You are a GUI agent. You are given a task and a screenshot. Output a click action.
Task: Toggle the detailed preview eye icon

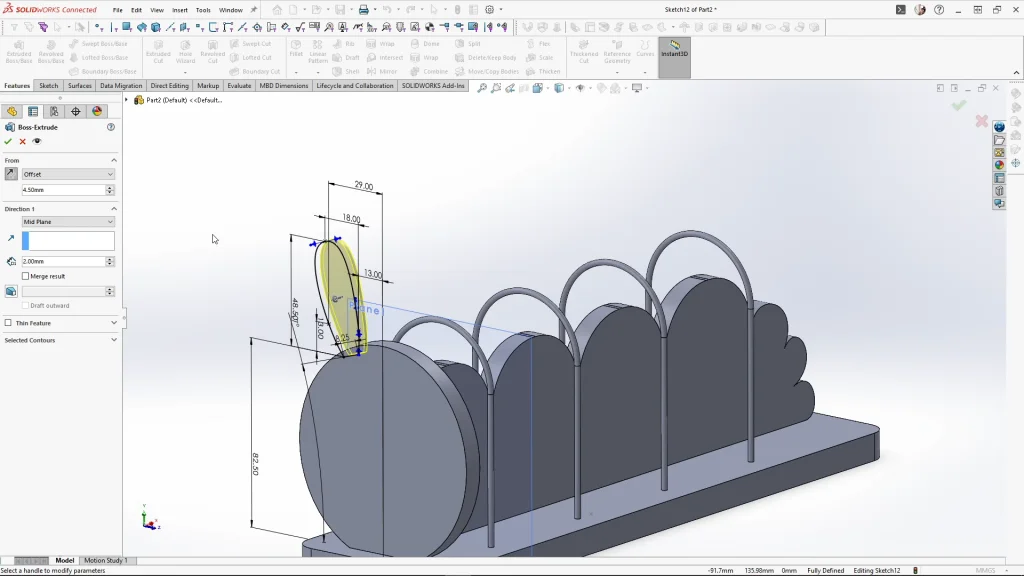coord(37,141)
